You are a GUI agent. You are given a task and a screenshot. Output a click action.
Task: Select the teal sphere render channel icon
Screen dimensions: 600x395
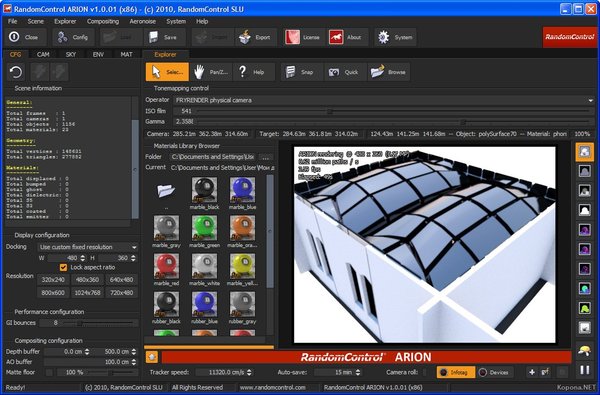(x=584, y=288)
